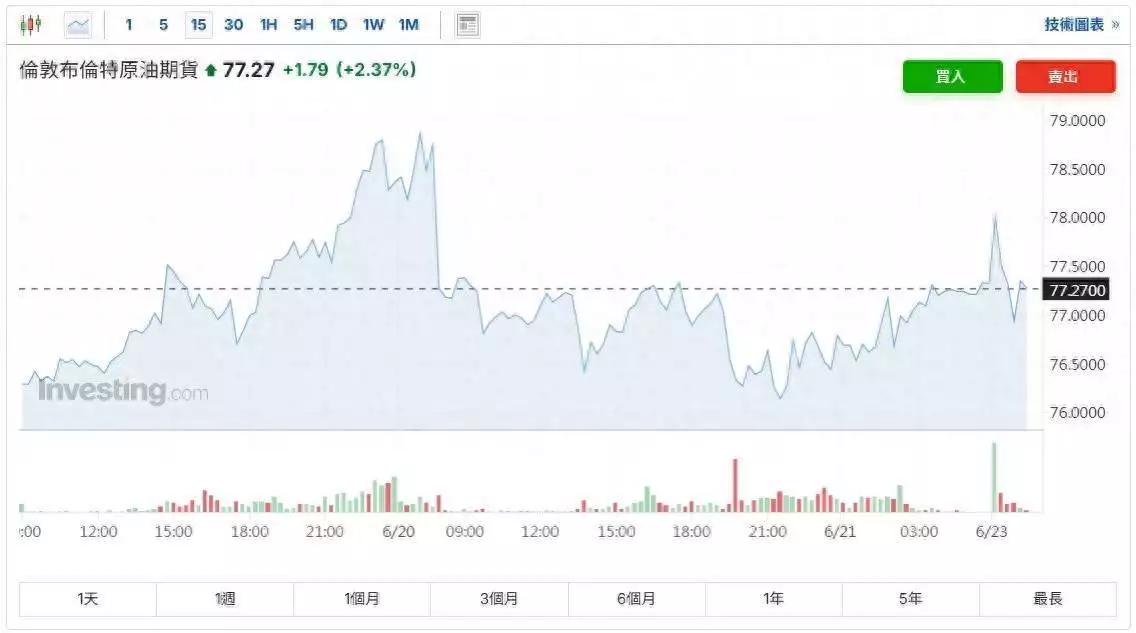Switch to 1W interval
The height and width of the screenshot is (633, 1136).
(373, 25)
